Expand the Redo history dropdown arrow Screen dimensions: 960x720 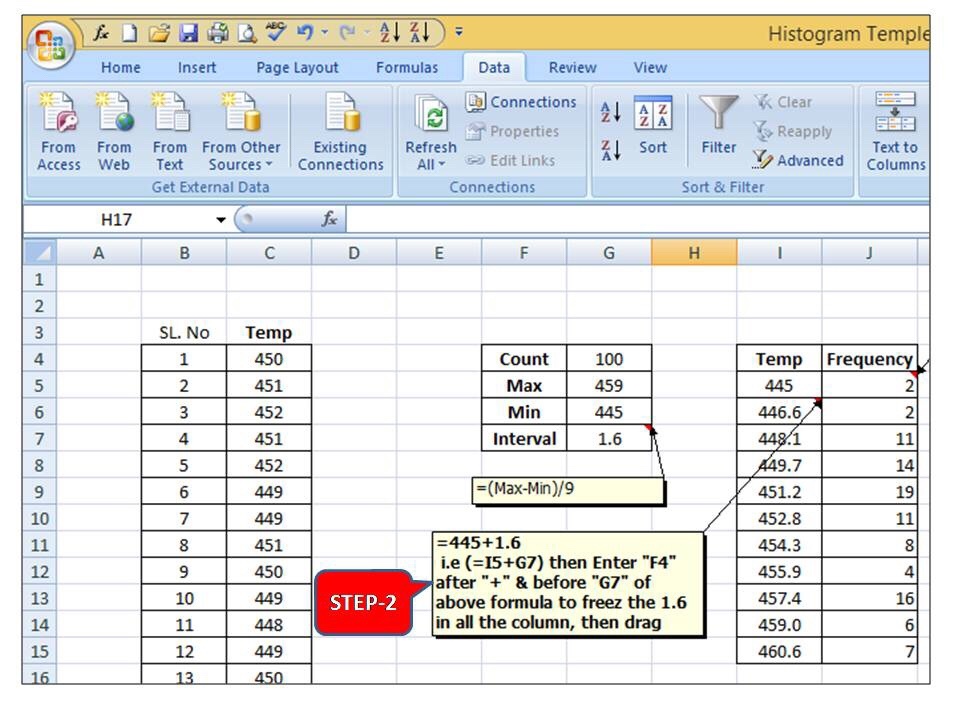click(367, 32)
